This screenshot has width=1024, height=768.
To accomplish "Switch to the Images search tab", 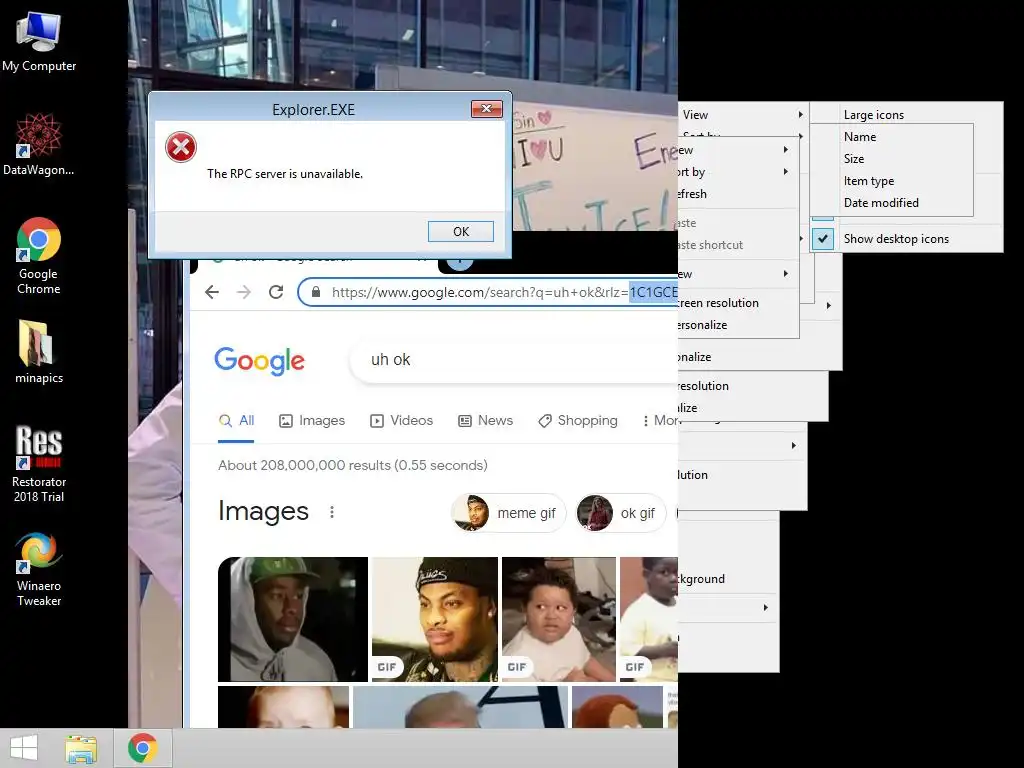I will (312, 421).
